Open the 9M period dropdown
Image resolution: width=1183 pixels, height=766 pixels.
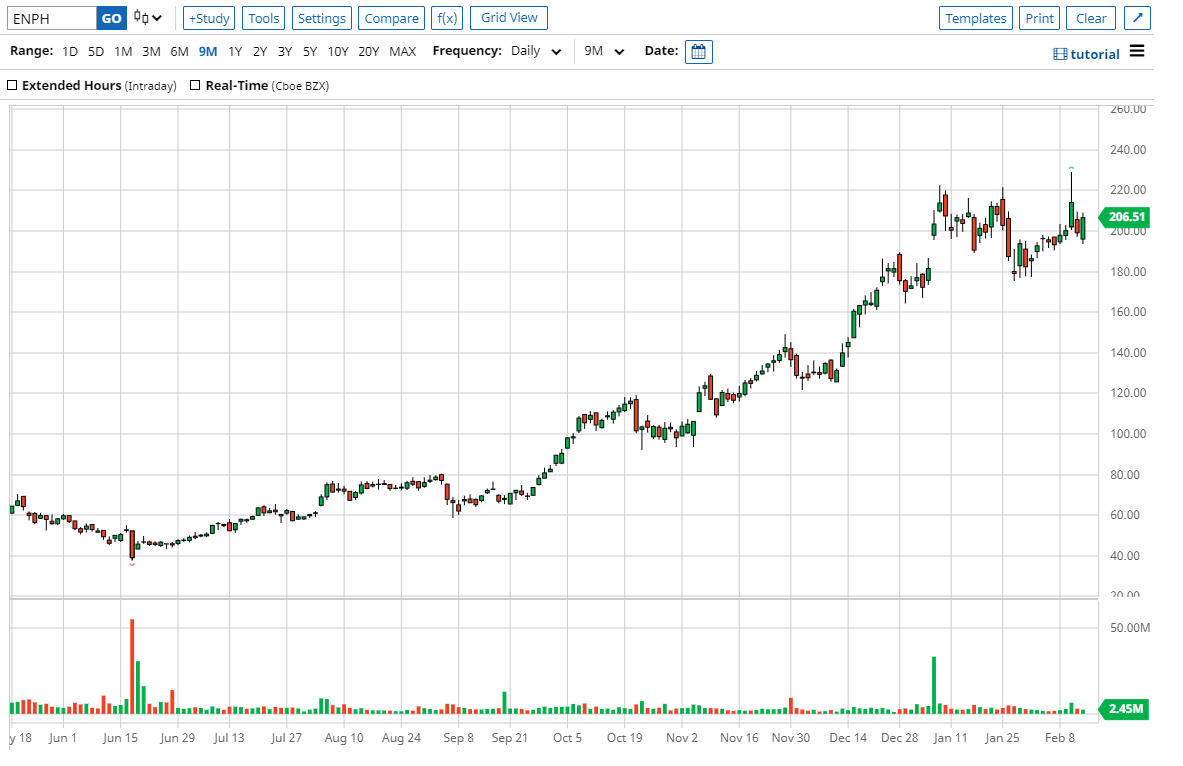pyautogui.click(x=605, y=51)
